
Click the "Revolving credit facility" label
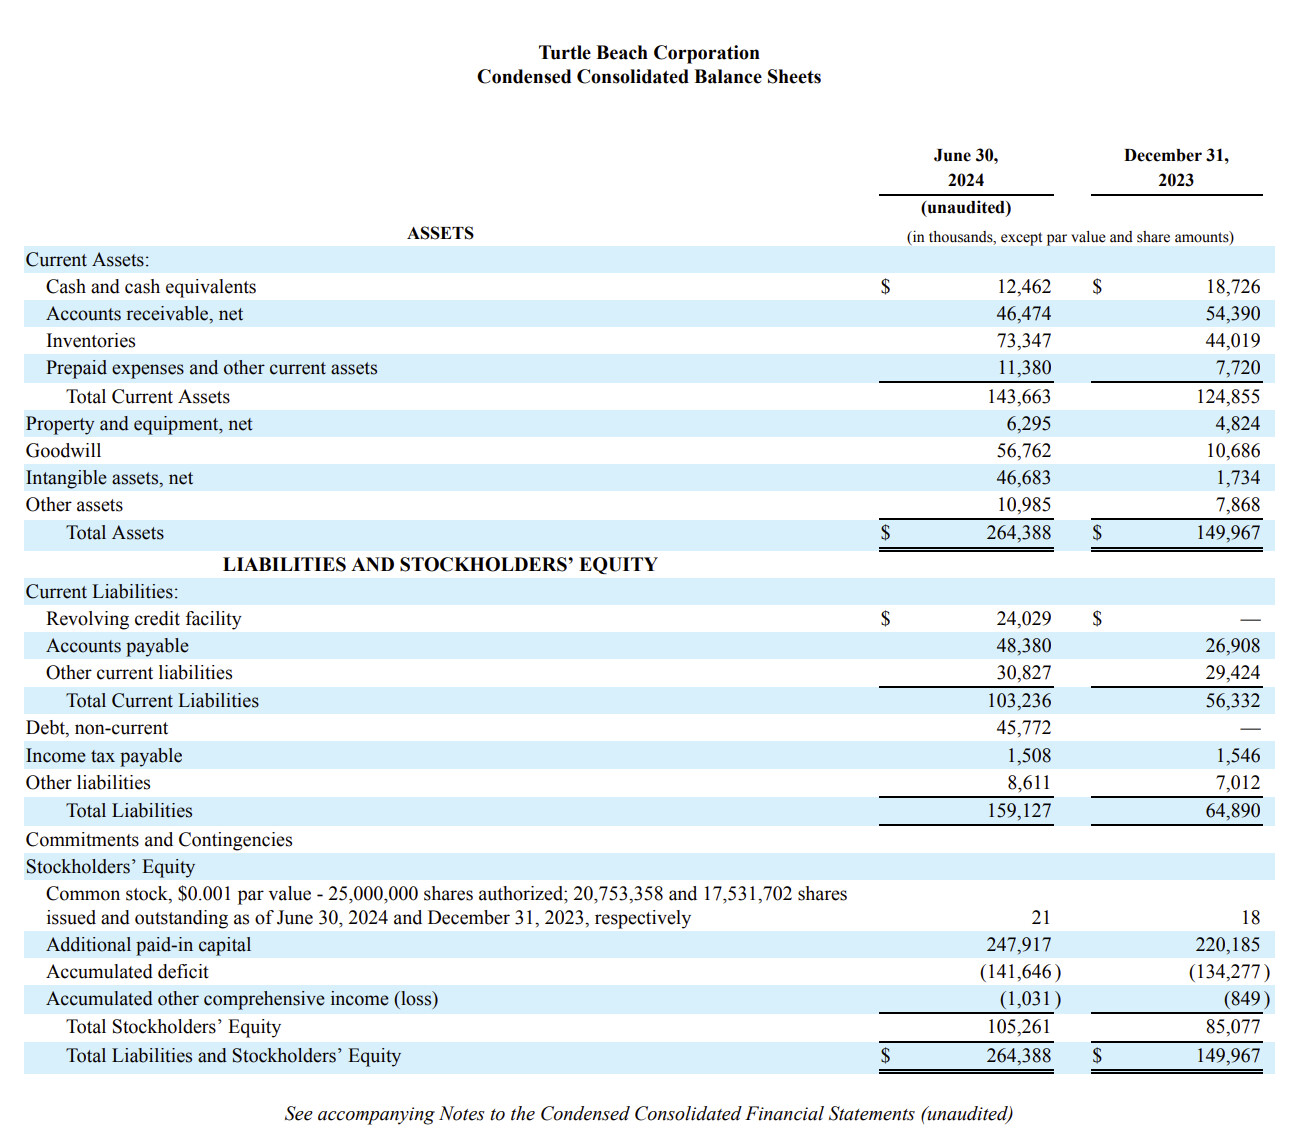coord(144,619)
